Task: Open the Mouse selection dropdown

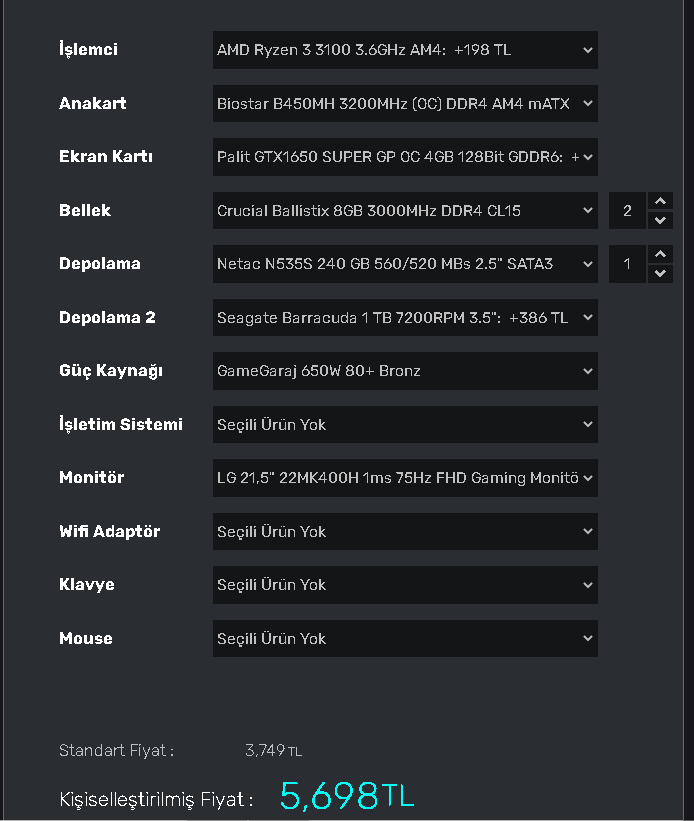Action: click(404, 639)
